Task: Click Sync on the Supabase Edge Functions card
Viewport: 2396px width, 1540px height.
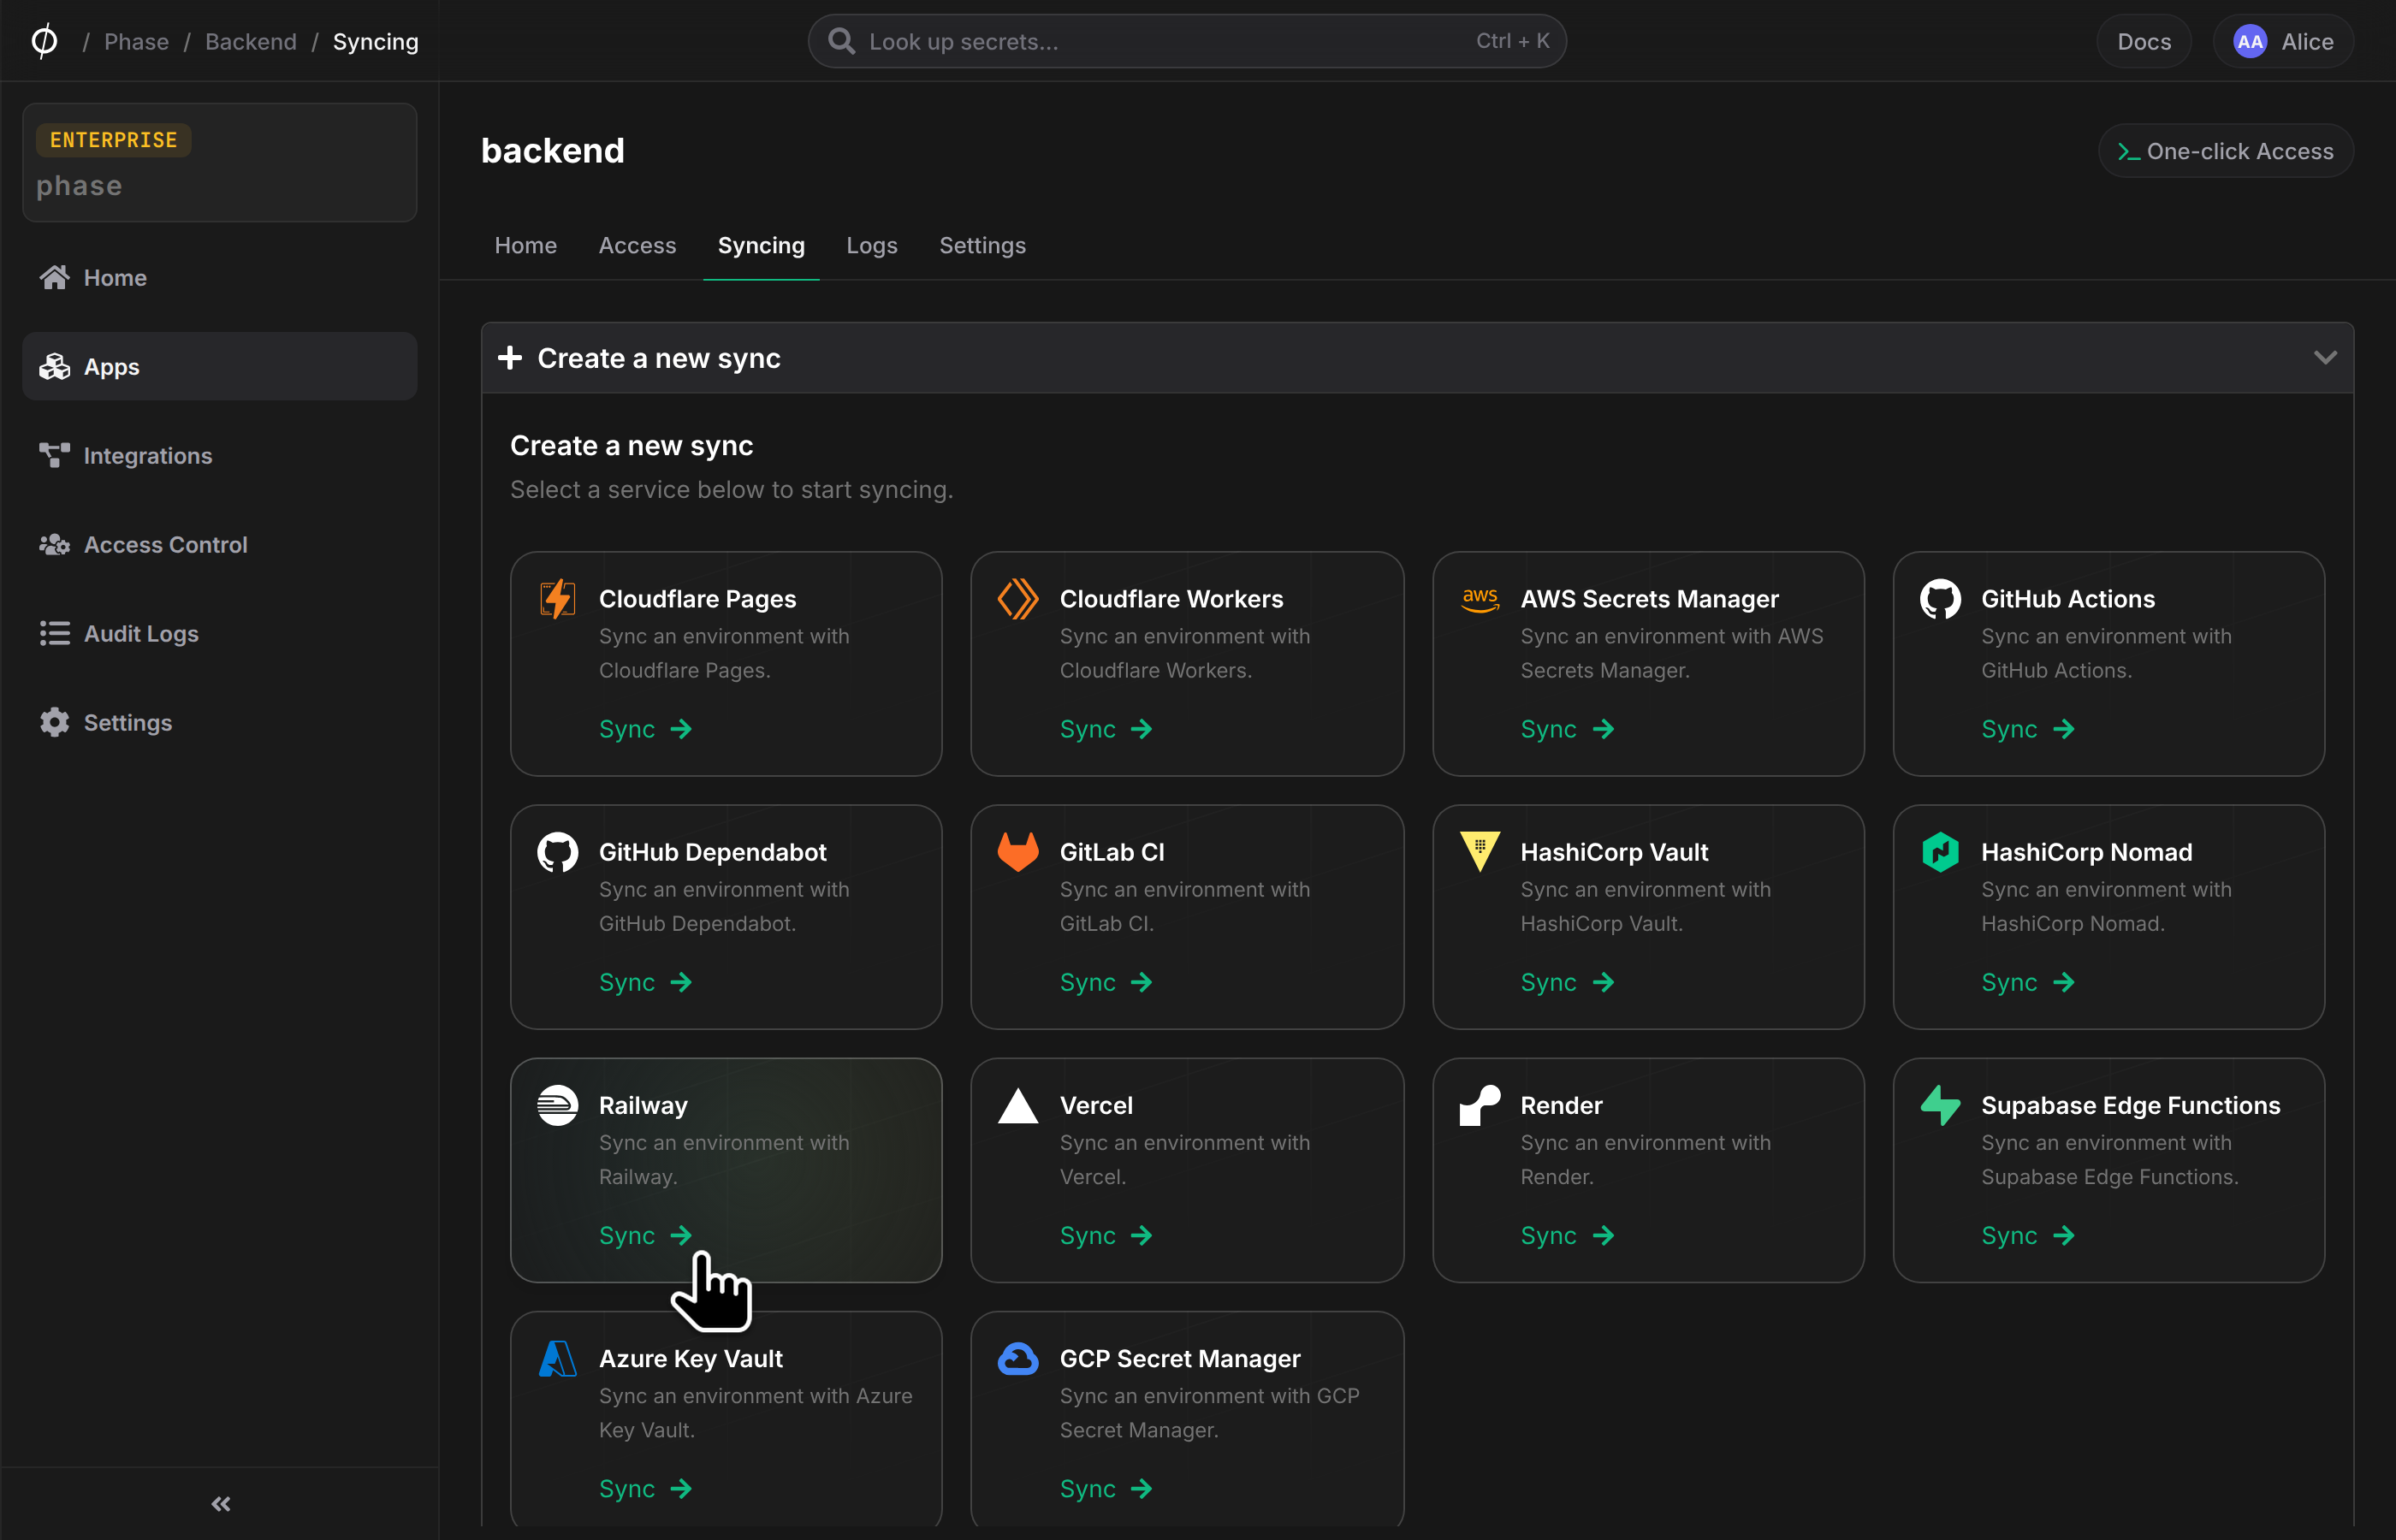Action: point(2028,1235)
